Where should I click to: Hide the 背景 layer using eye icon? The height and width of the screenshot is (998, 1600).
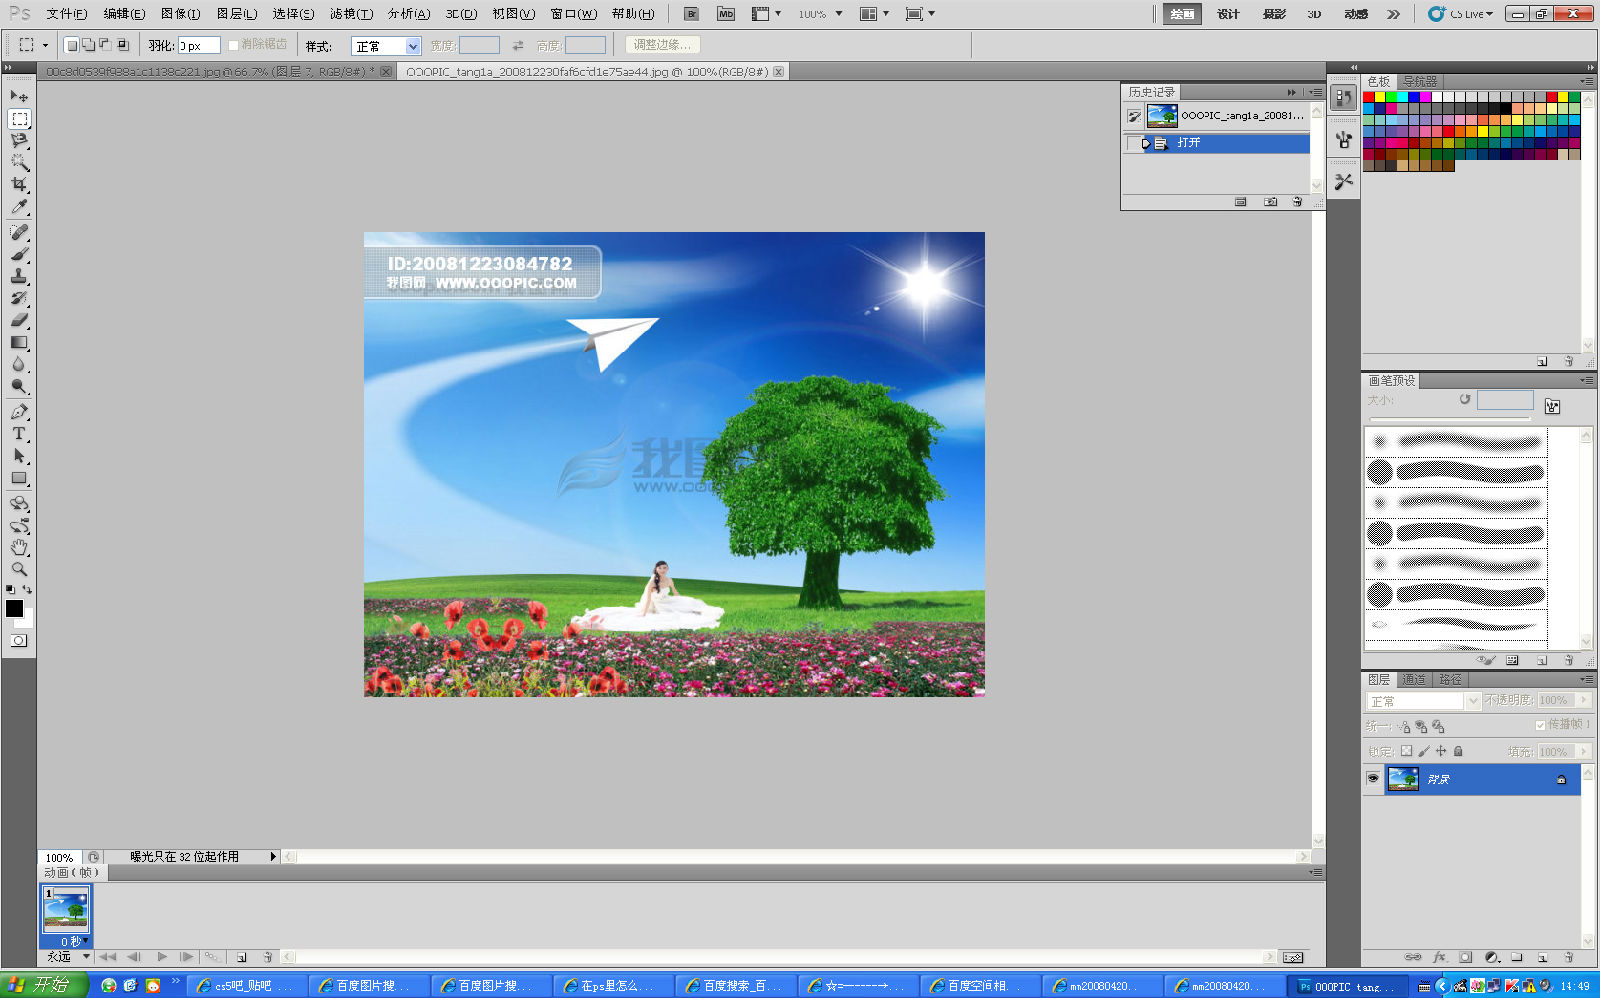tap(1373, 779)
